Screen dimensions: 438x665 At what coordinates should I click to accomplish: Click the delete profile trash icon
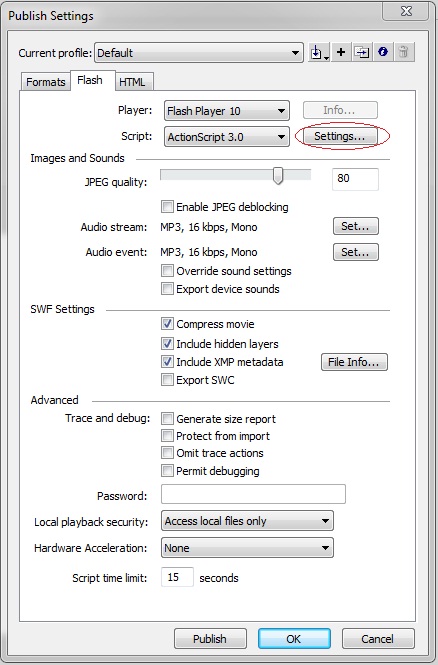coord(404,53)
